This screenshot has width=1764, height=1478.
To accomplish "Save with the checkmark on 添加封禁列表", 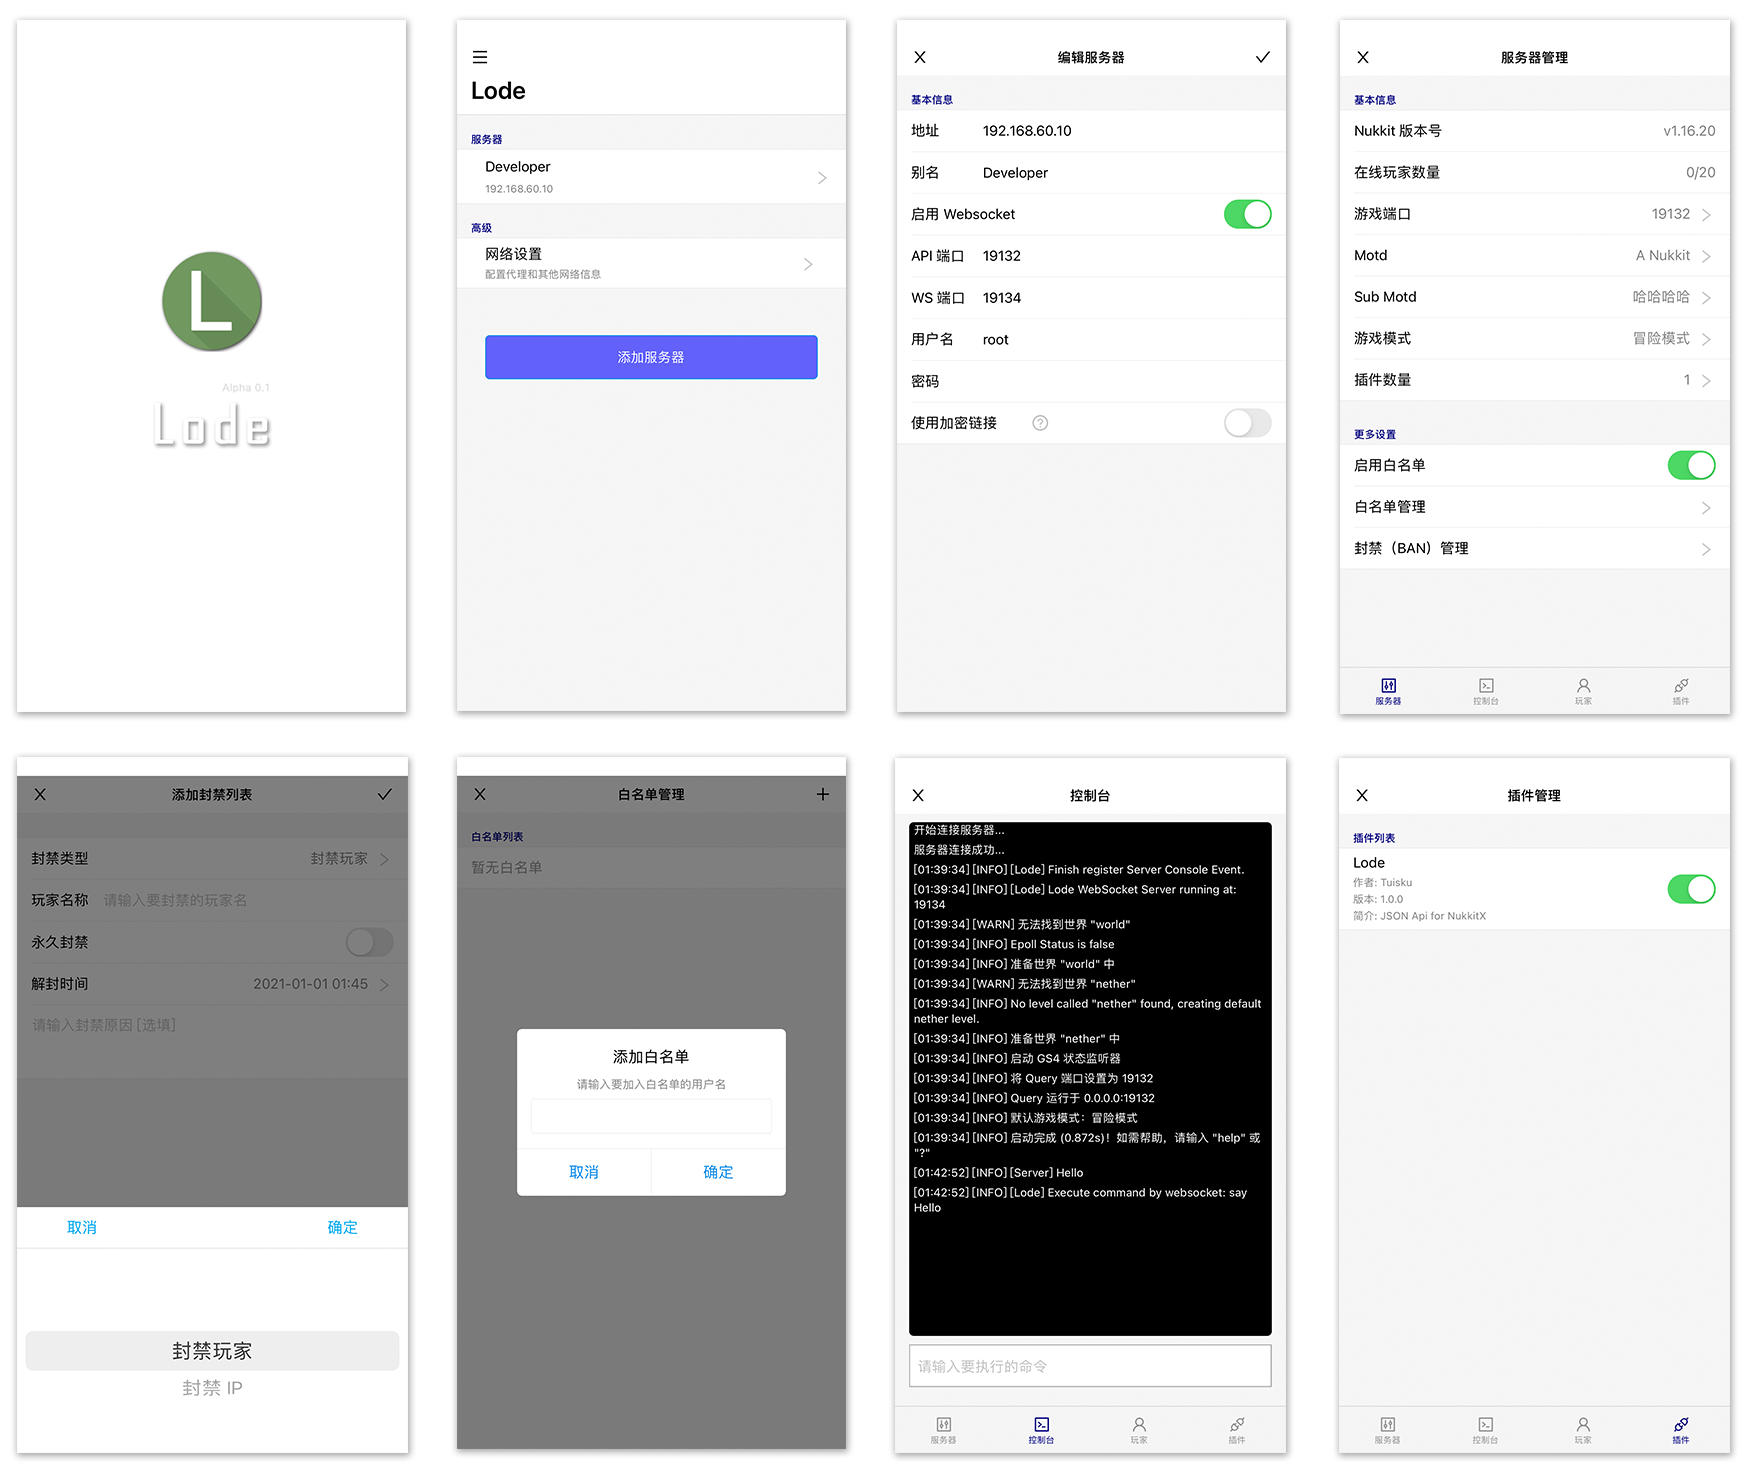I will tap(384, 794).
